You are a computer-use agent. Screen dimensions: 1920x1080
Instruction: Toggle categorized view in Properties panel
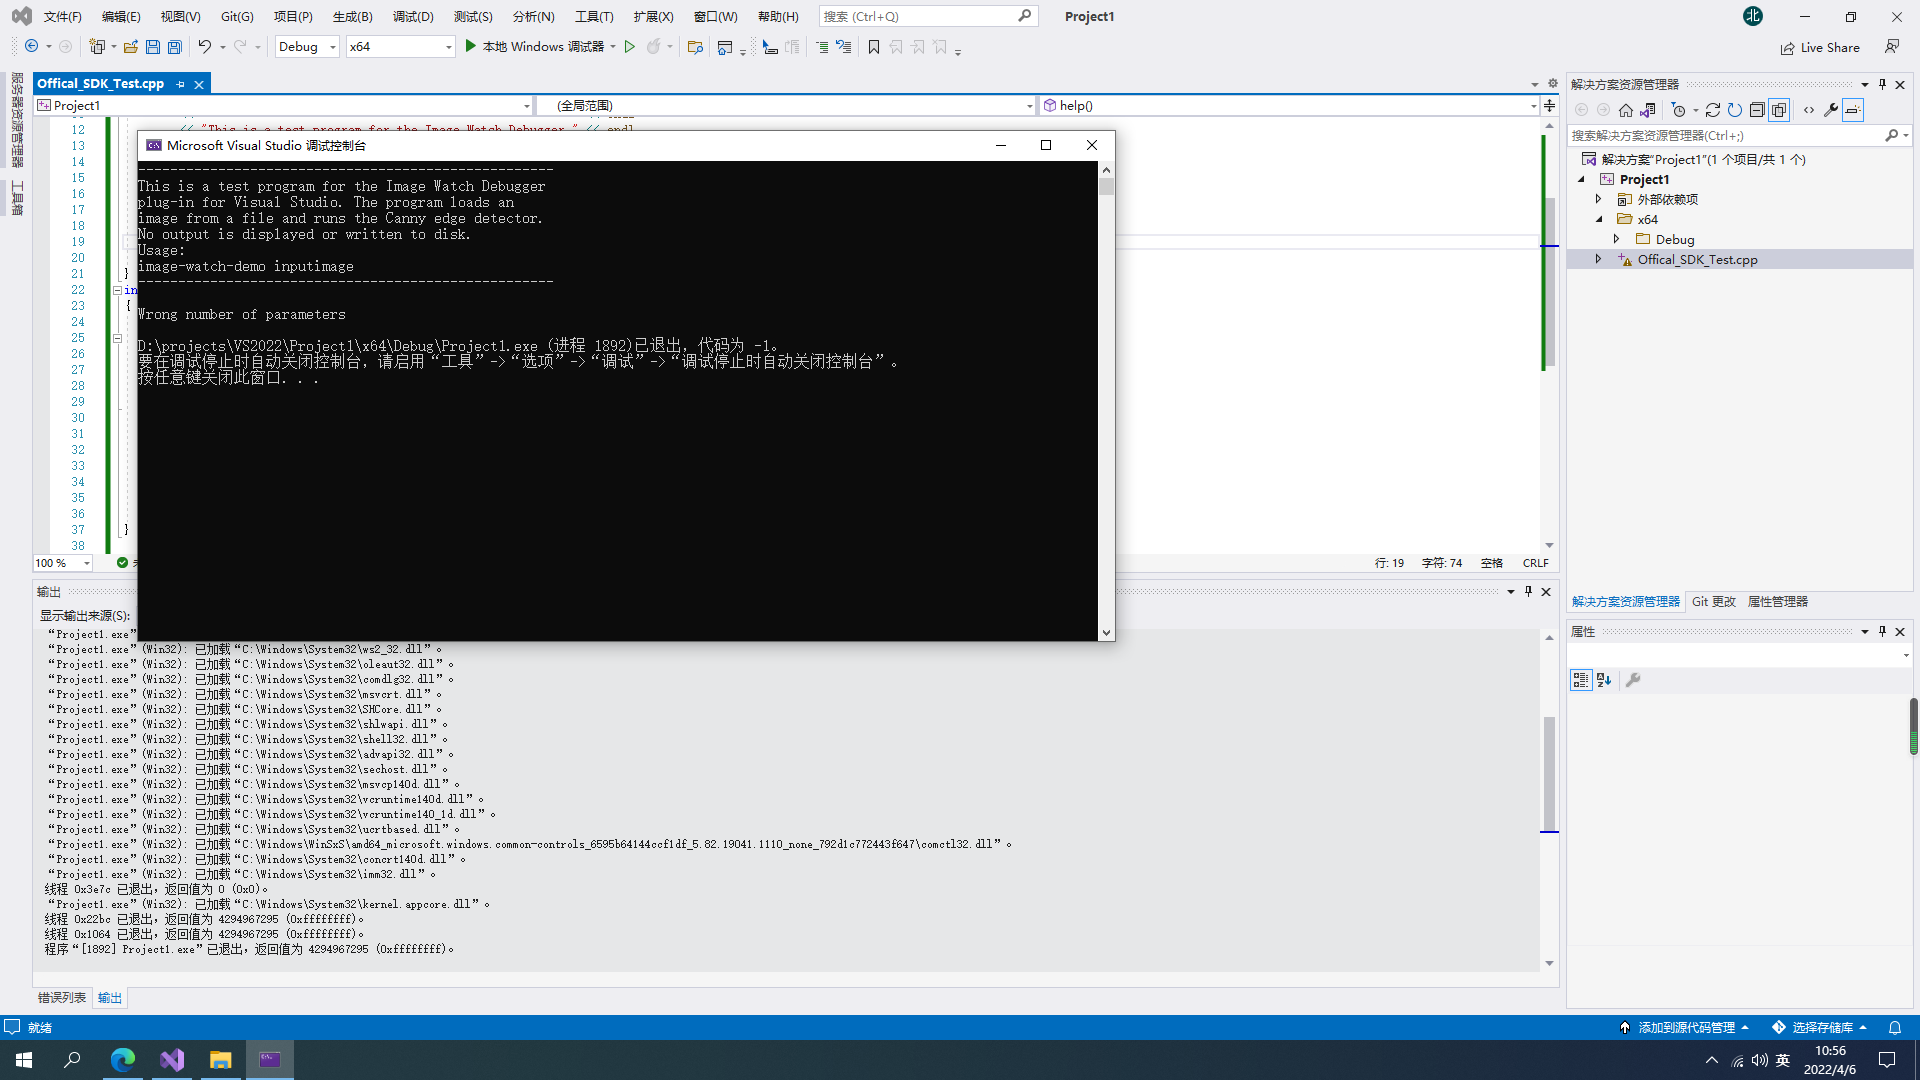click(x=1581, y=680)
